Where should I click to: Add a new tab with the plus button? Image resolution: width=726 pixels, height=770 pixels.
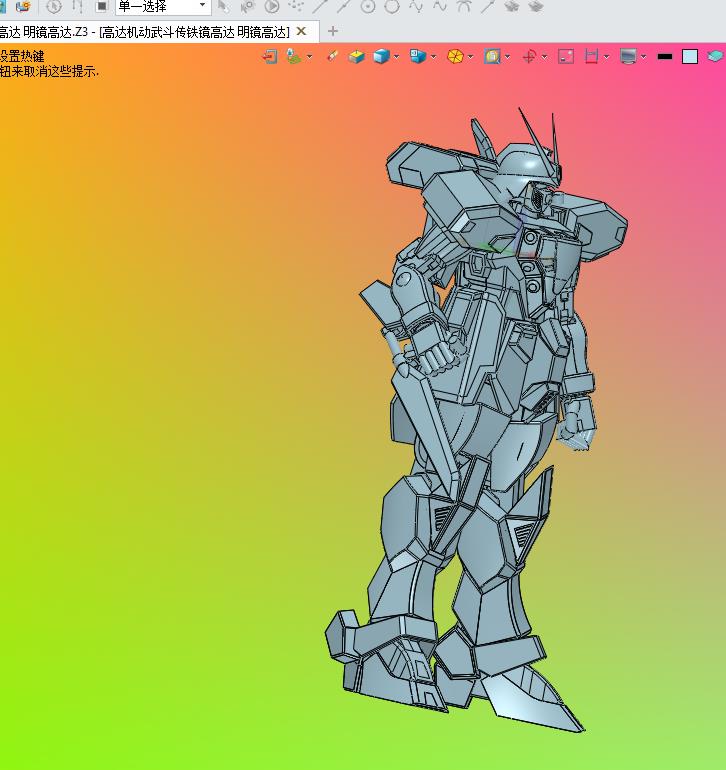tap(333, 31)
